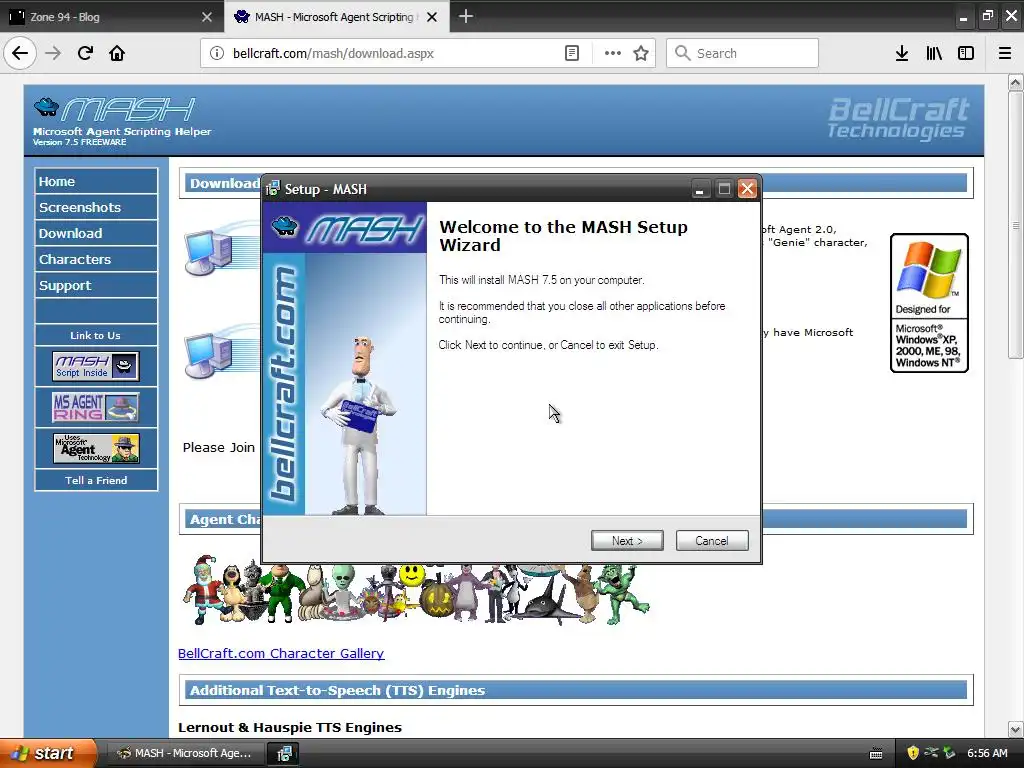Click the page scrollbar up arrow
Viewport: 1024px width, 768px height.
1016,82
